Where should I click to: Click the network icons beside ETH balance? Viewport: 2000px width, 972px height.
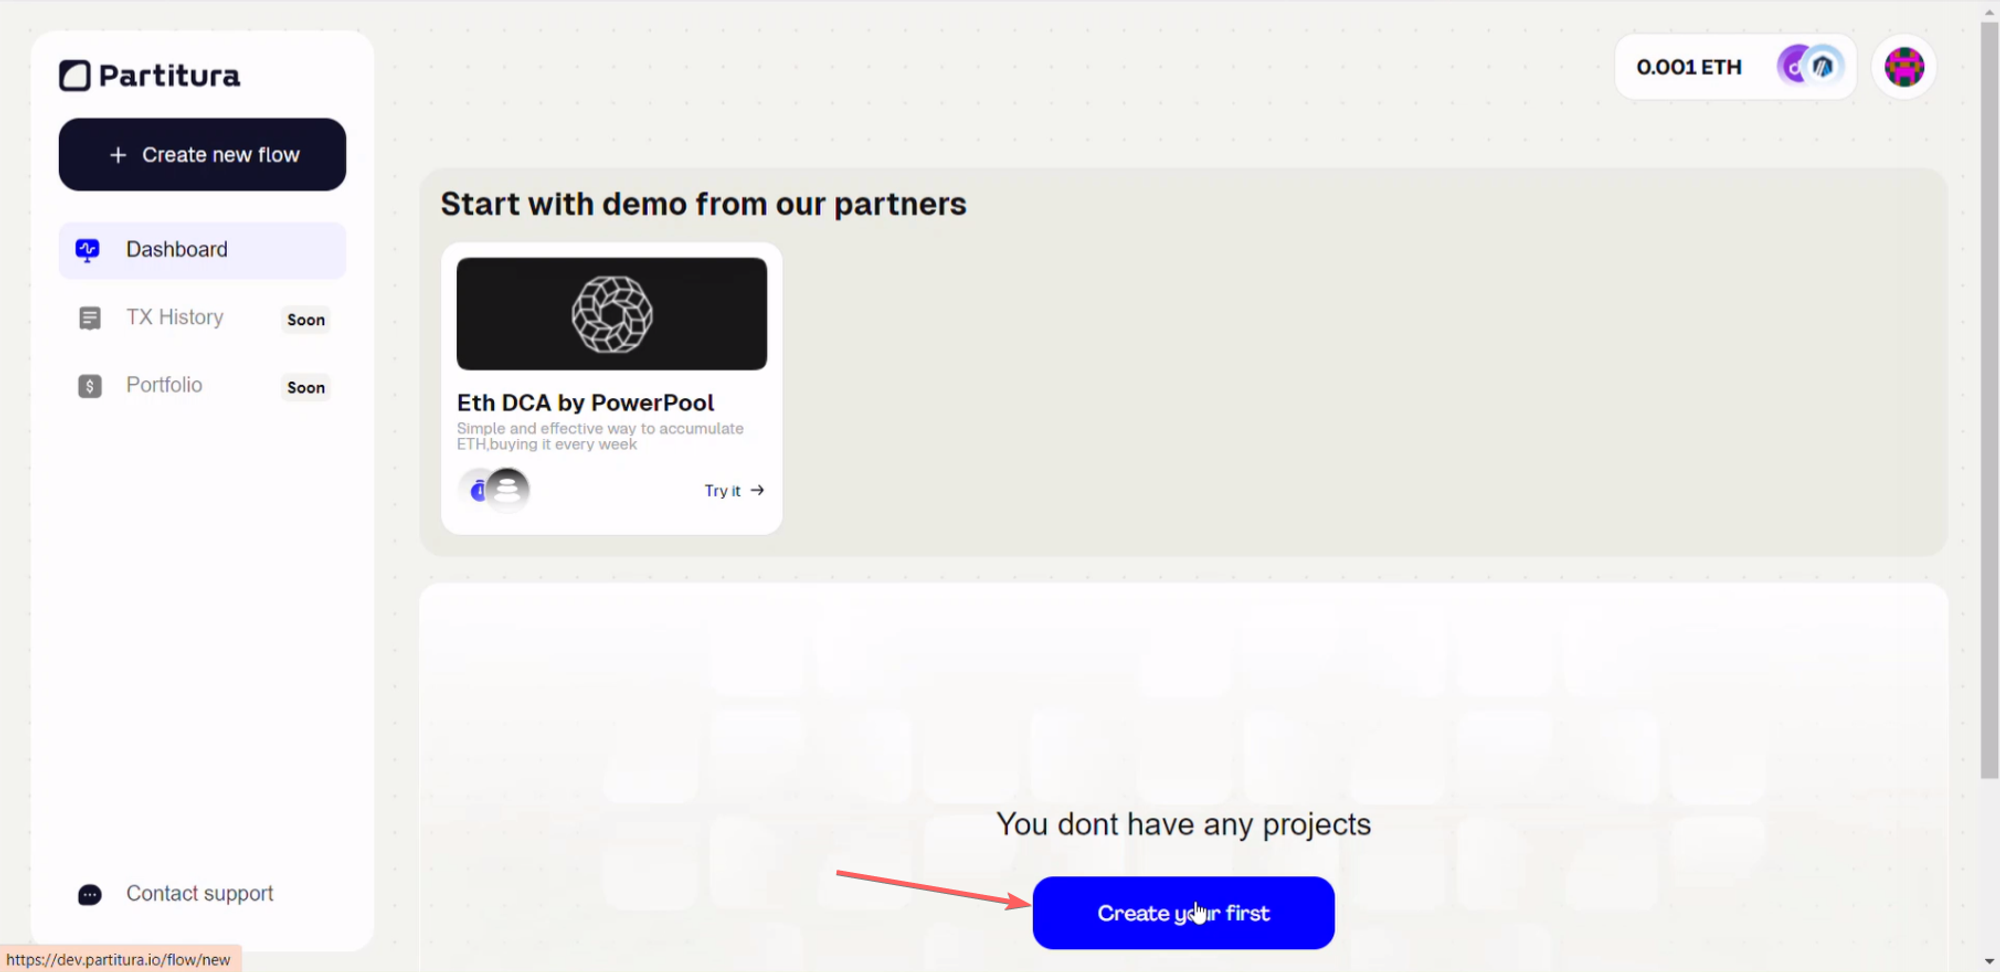pyautogui.click(x=1809, y=67)
